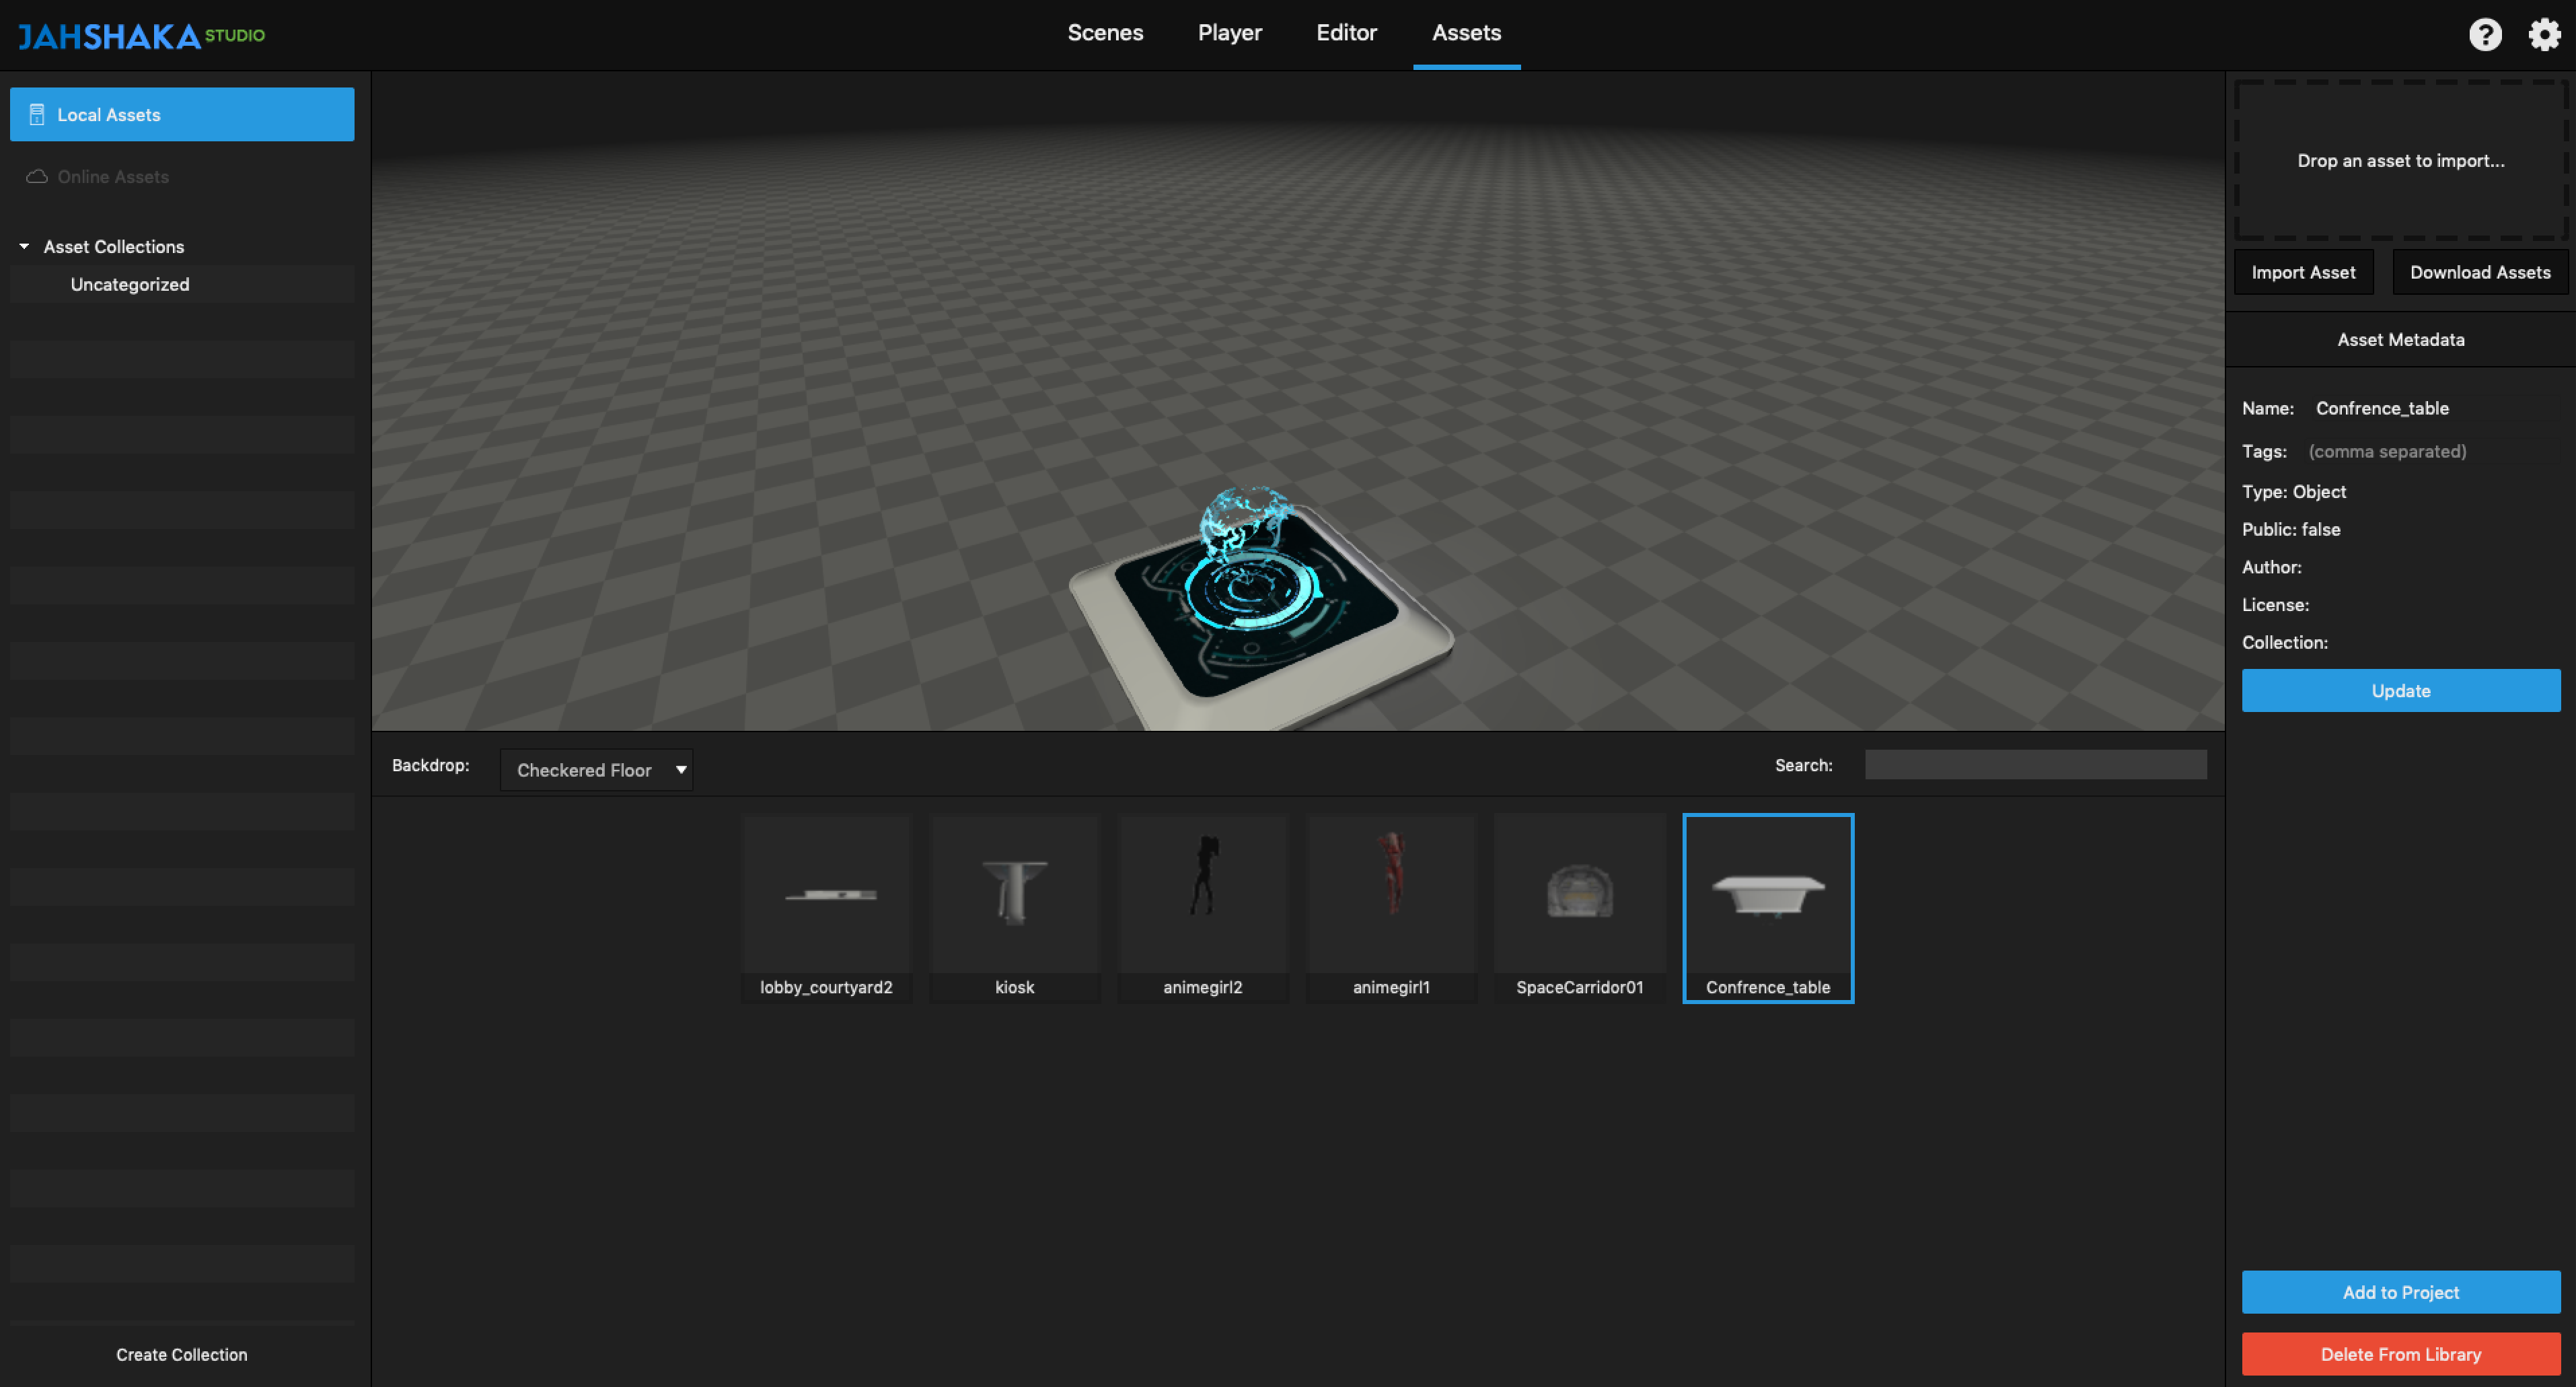Image resolution: width=2576 pixels, height=1387 pixels.
Task: Switch to the Editor tab
Action: tap(1346, 33)
